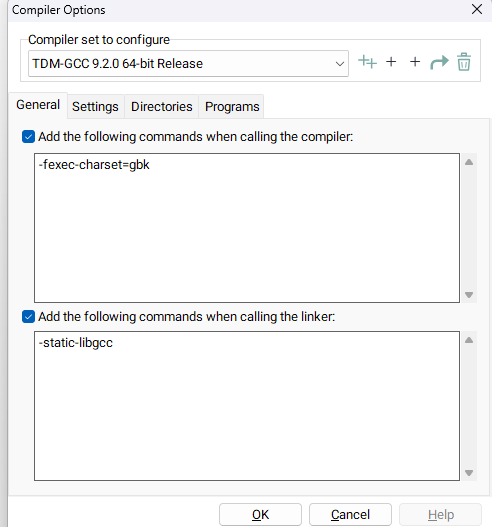
Task: Switch to the Settings tab
Action: [x=95, y=107]
